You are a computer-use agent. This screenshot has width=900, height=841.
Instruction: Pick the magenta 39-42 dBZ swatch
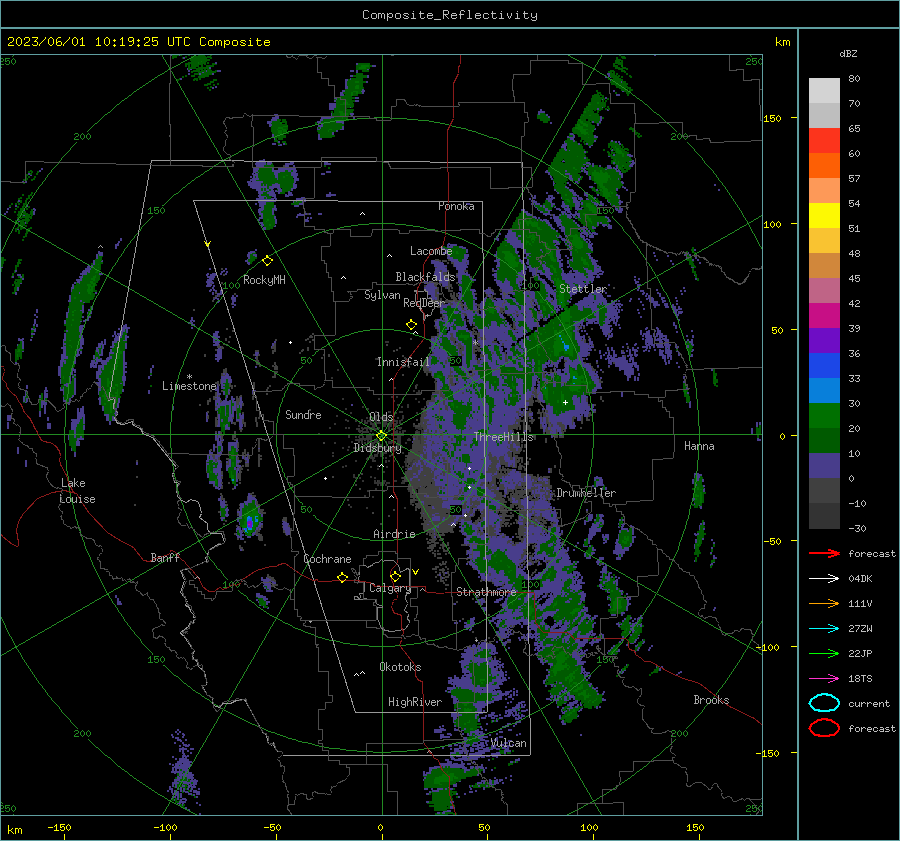[x=824, y=316]
